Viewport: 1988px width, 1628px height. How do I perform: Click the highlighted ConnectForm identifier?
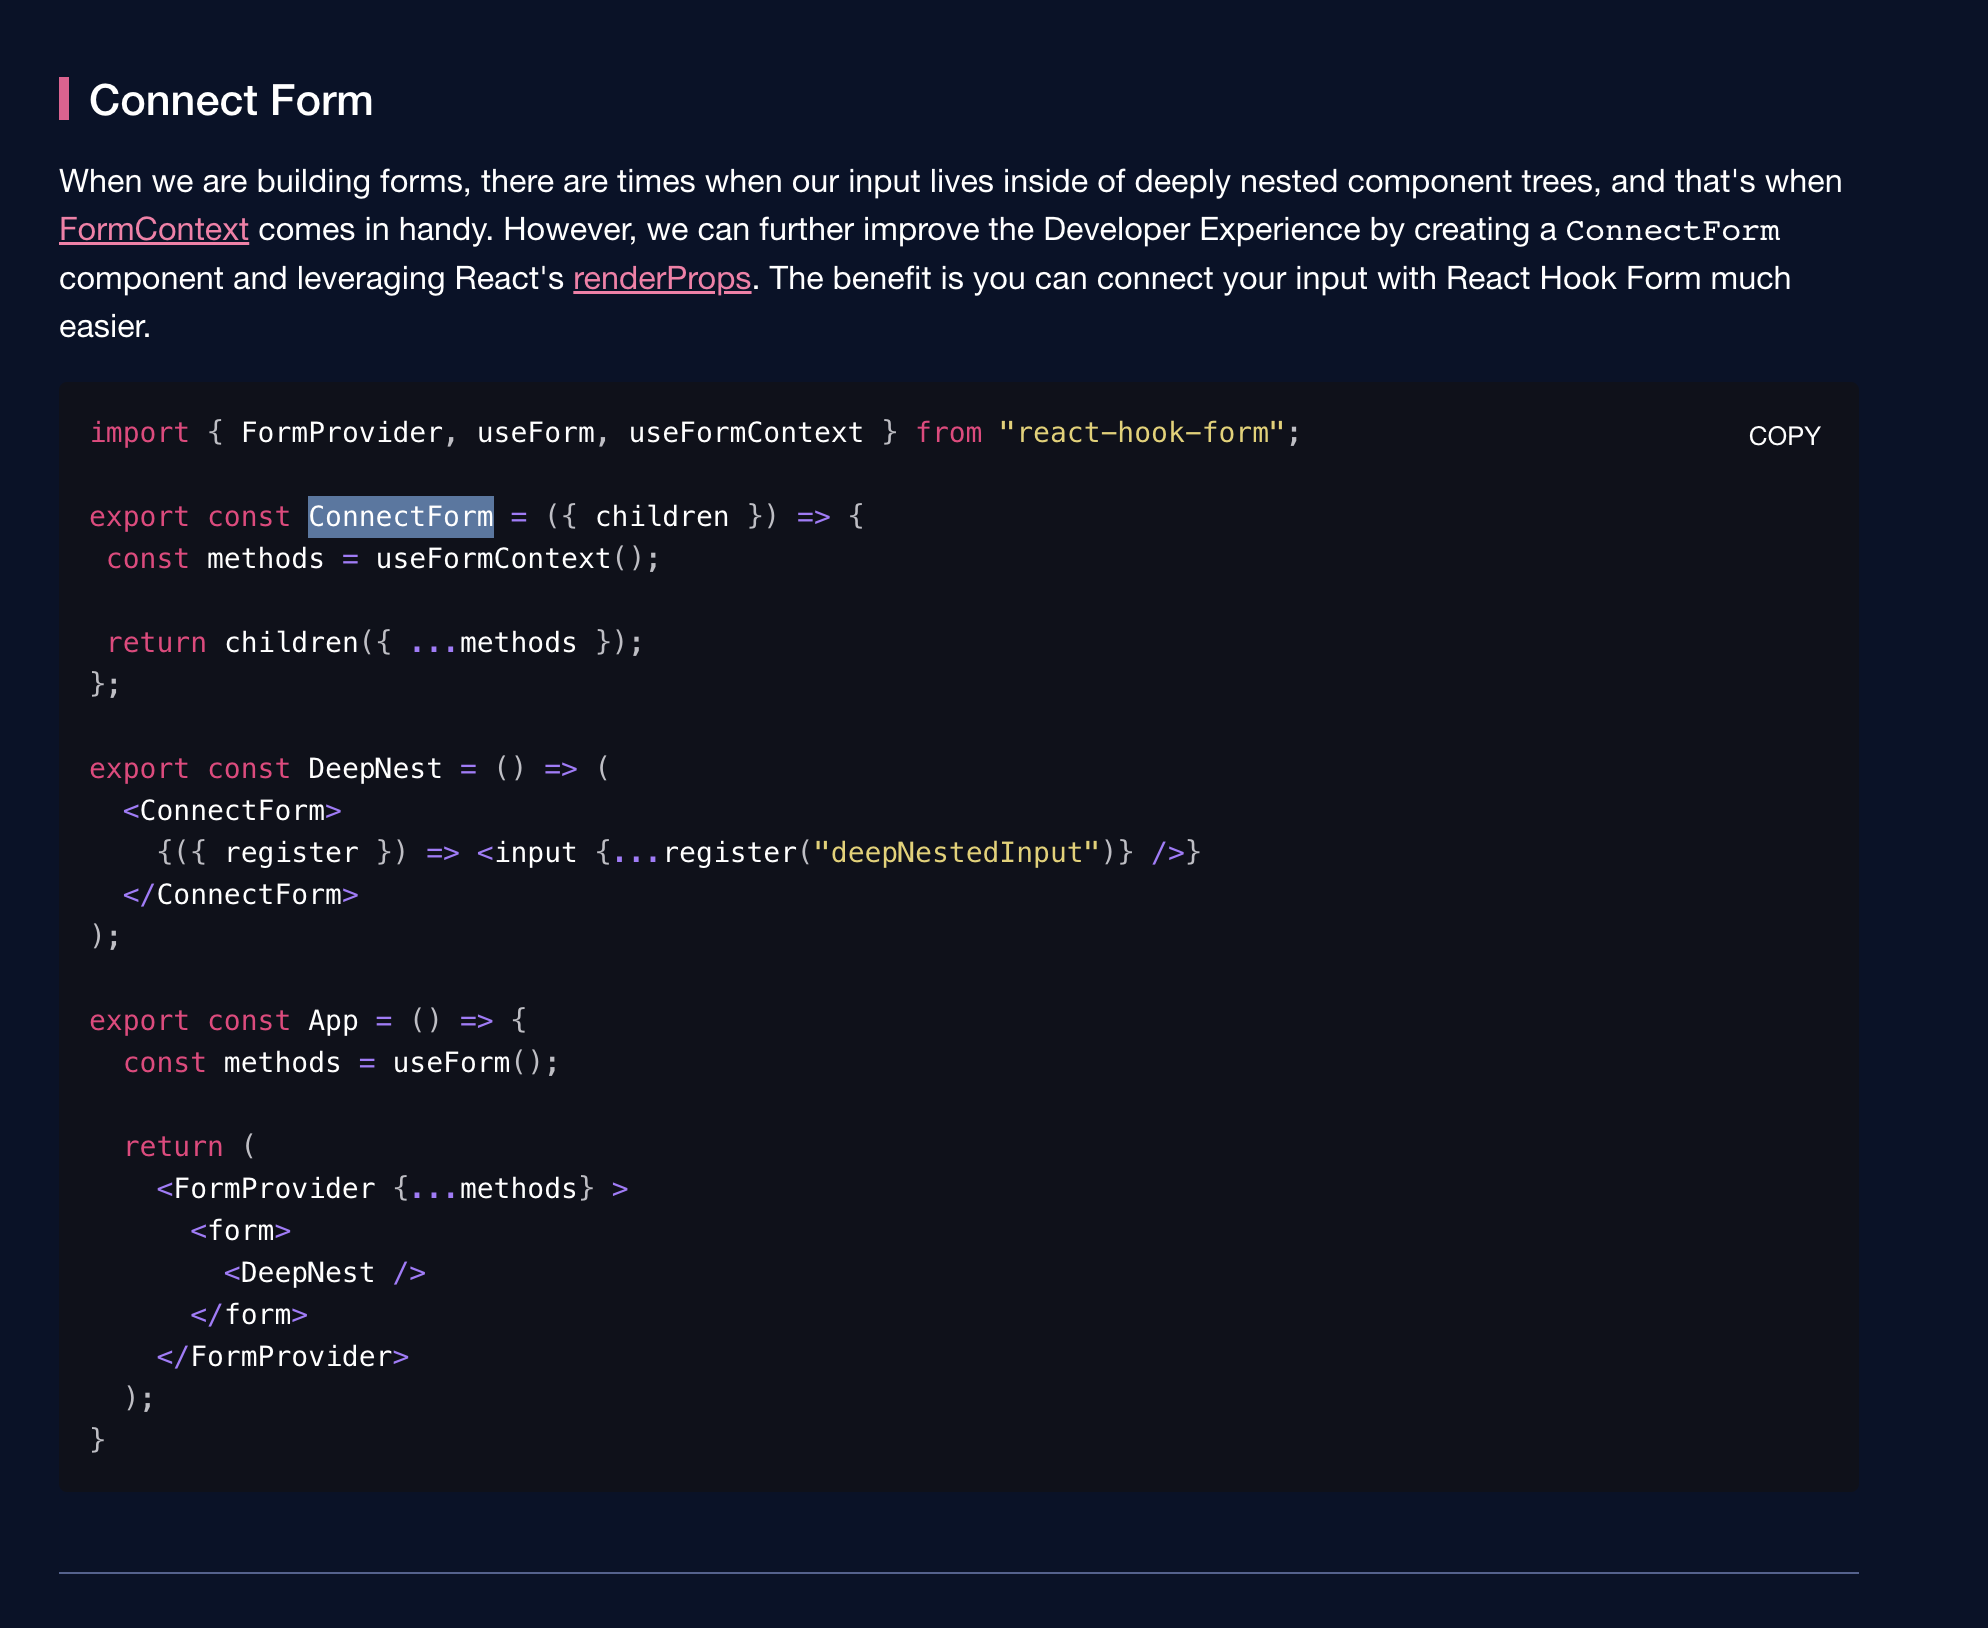(x=400, y=517)
